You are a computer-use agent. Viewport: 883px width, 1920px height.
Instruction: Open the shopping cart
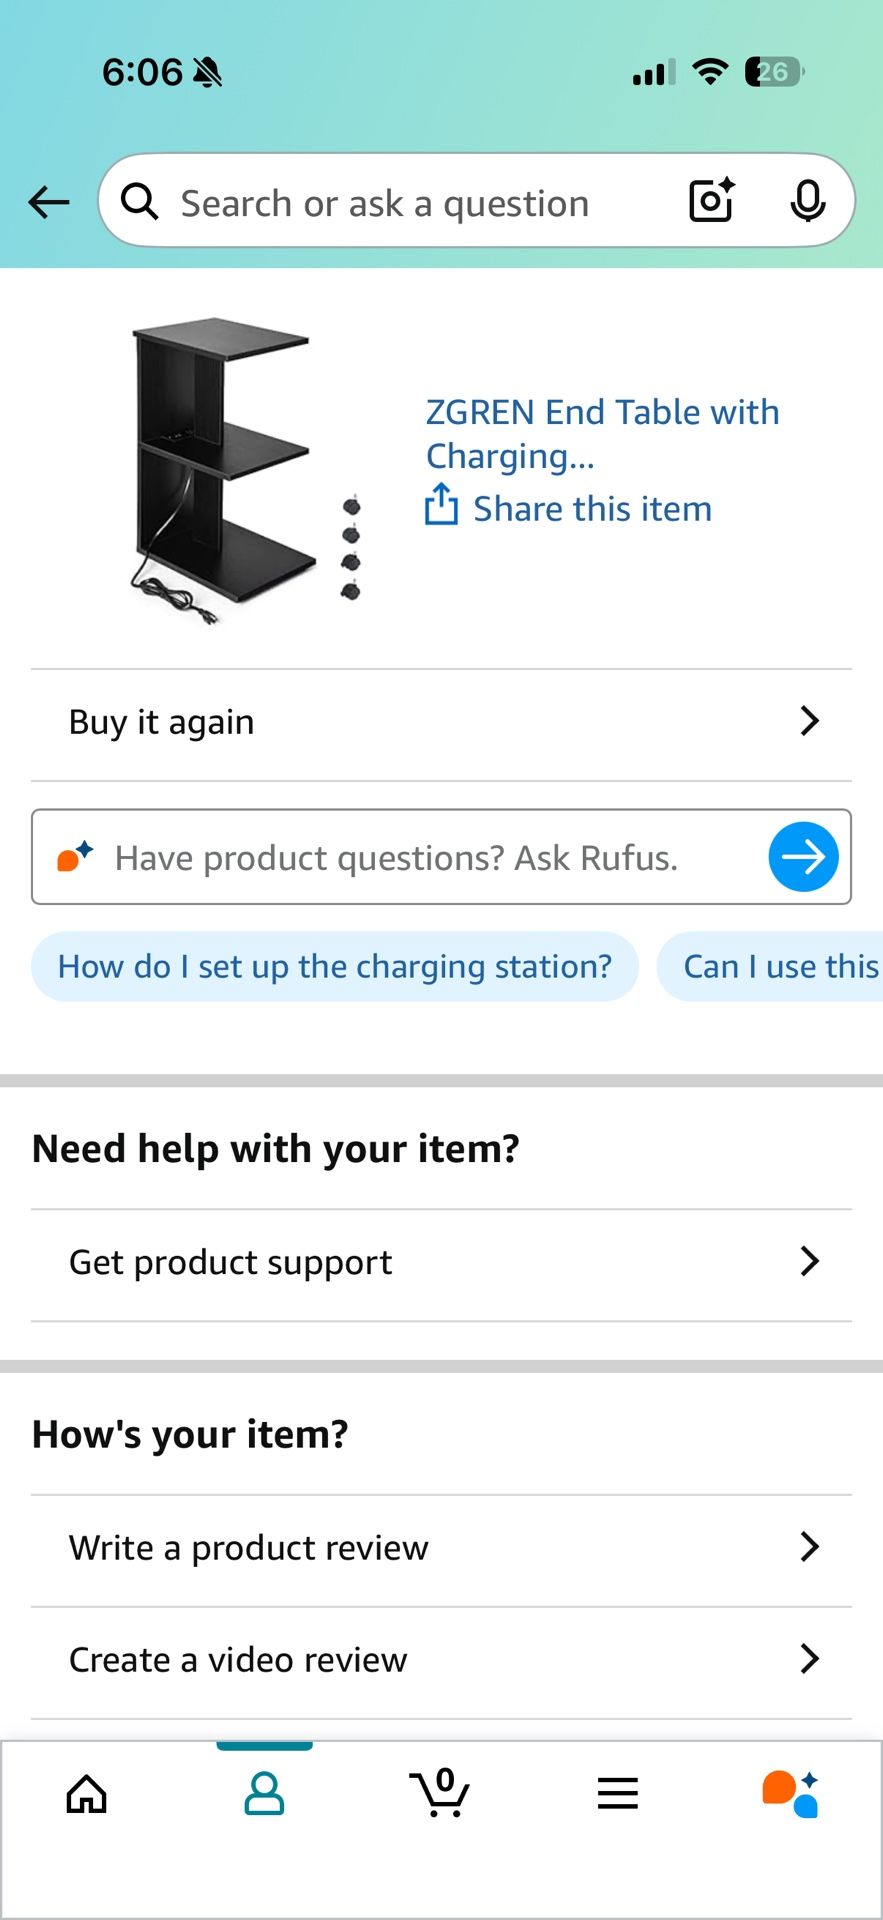[440, 1792]
